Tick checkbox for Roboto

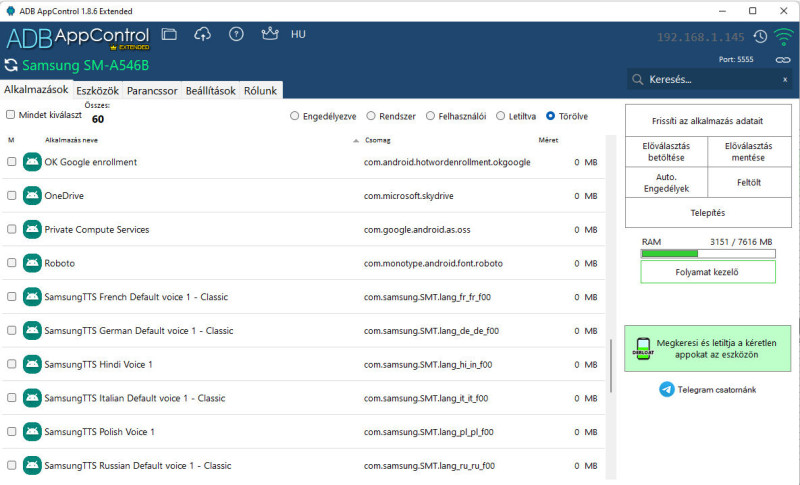pos(11,263)
